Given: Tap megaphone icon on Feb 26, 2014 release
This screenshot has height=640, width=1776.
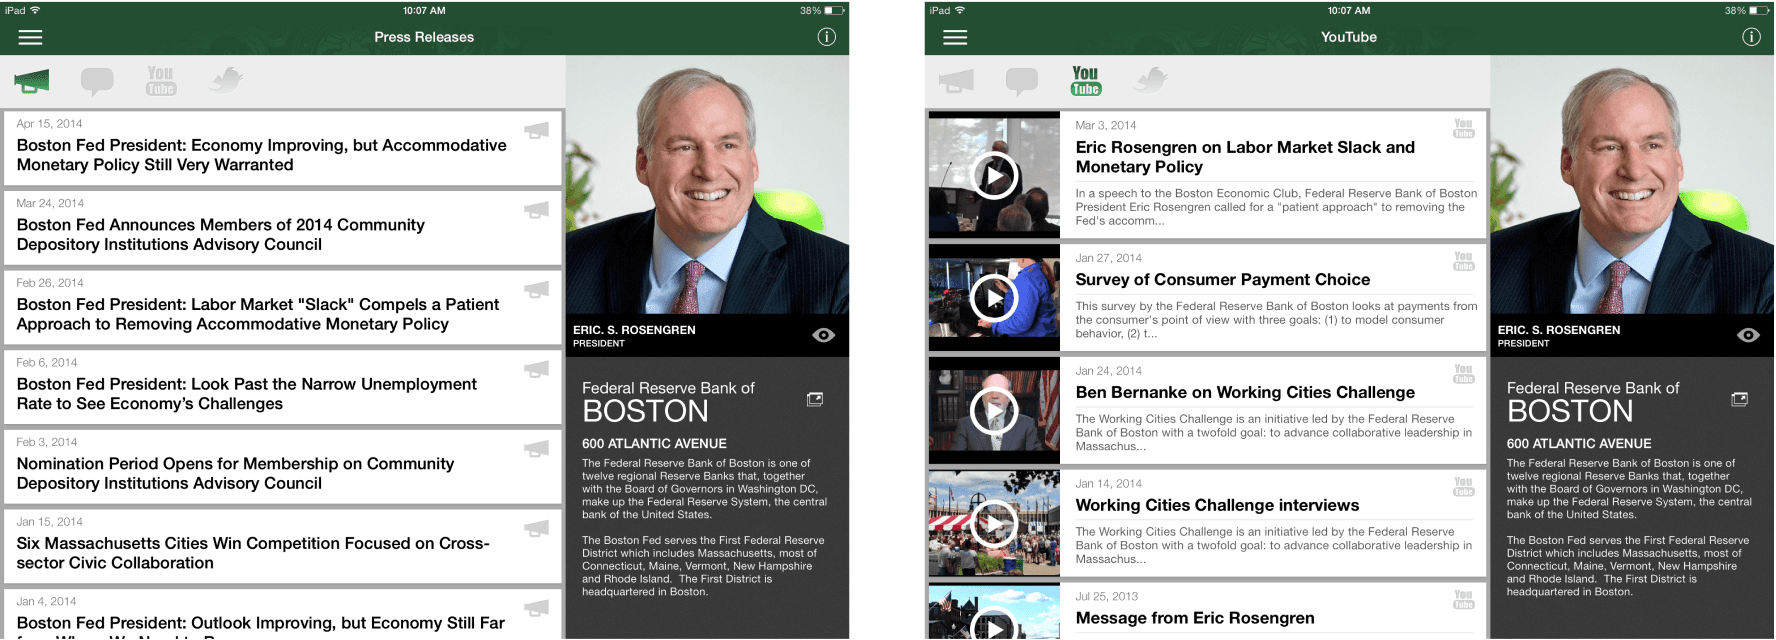Looking at the screenshot, I should pyautogui.click(x=537, y=289).
